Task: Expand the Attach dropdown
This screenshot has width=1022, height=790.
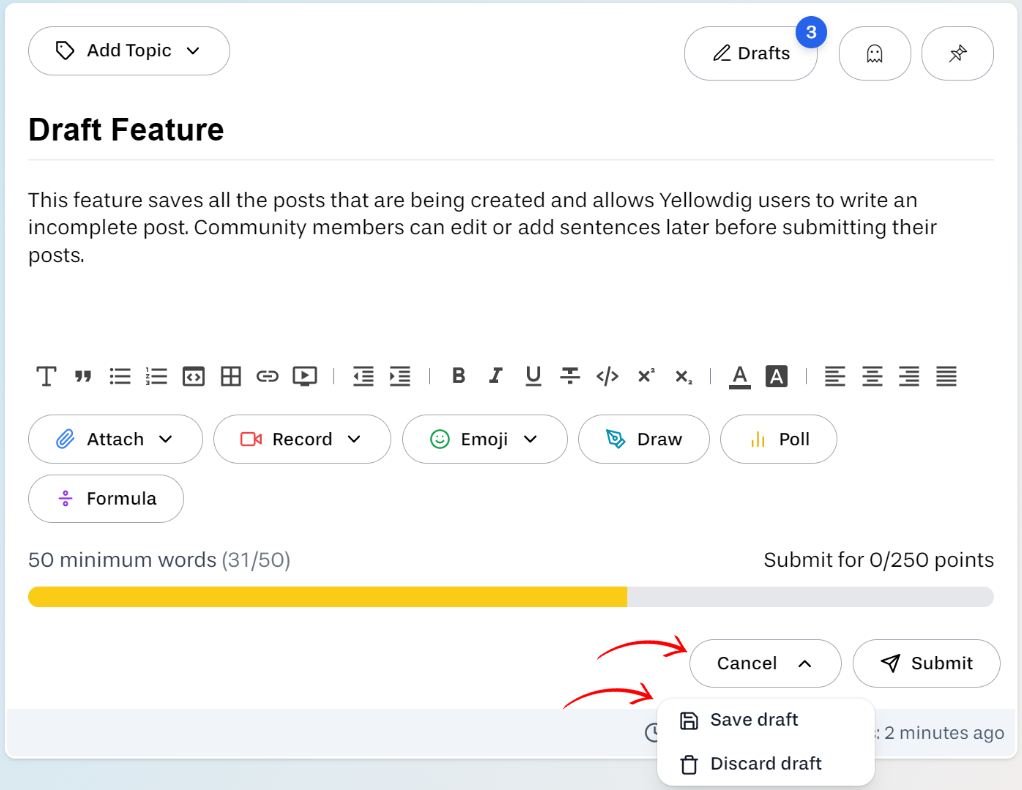Action: (x=115, y=439)
